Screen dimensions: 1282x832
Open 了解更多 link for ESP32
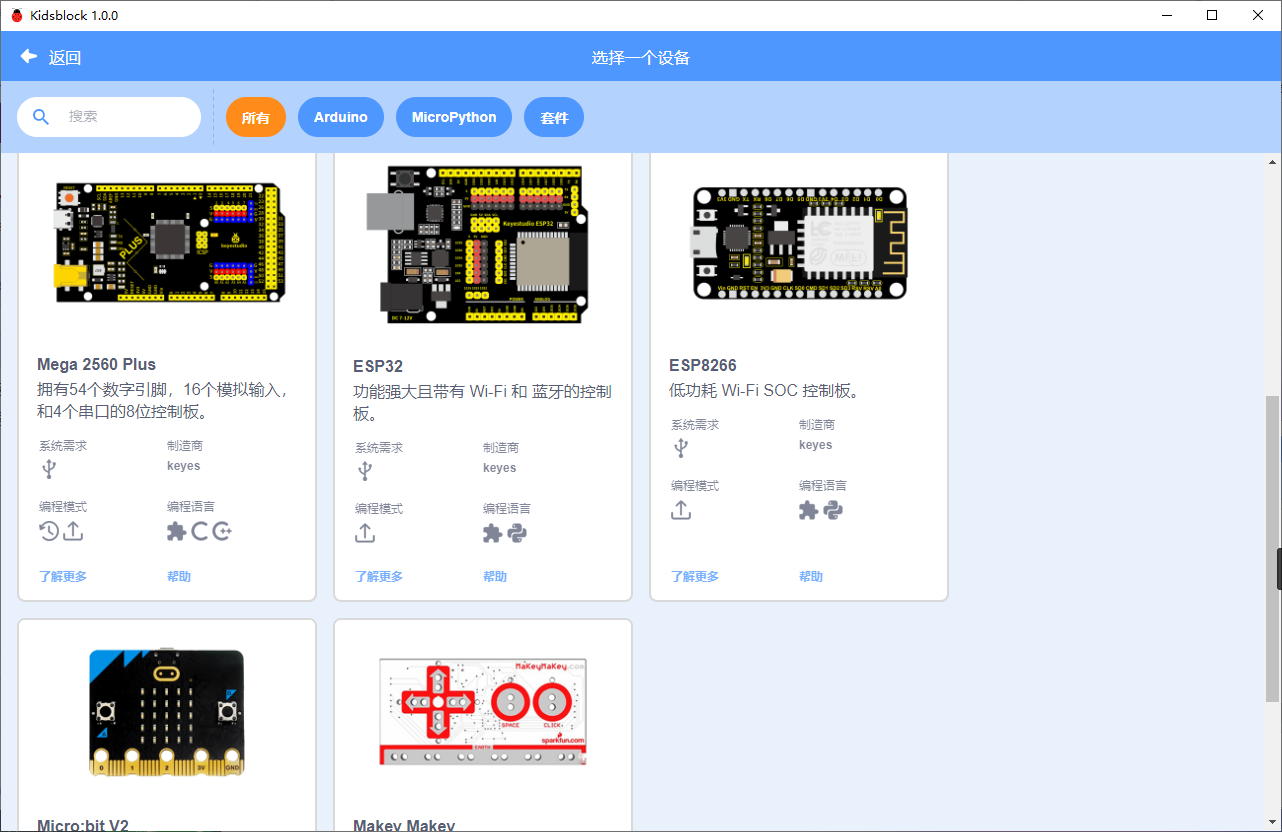tap(379, 577)
